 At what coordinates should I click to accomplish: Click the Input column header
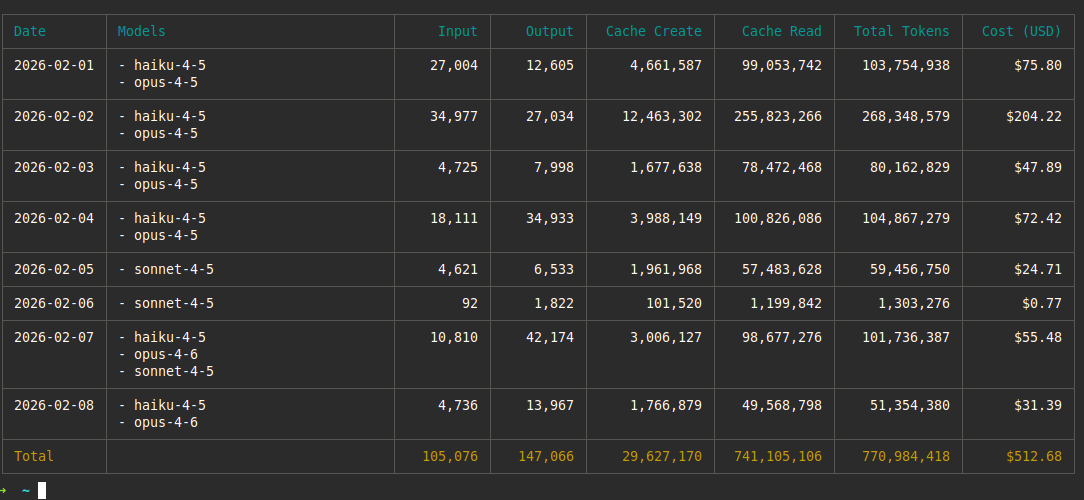458,31
